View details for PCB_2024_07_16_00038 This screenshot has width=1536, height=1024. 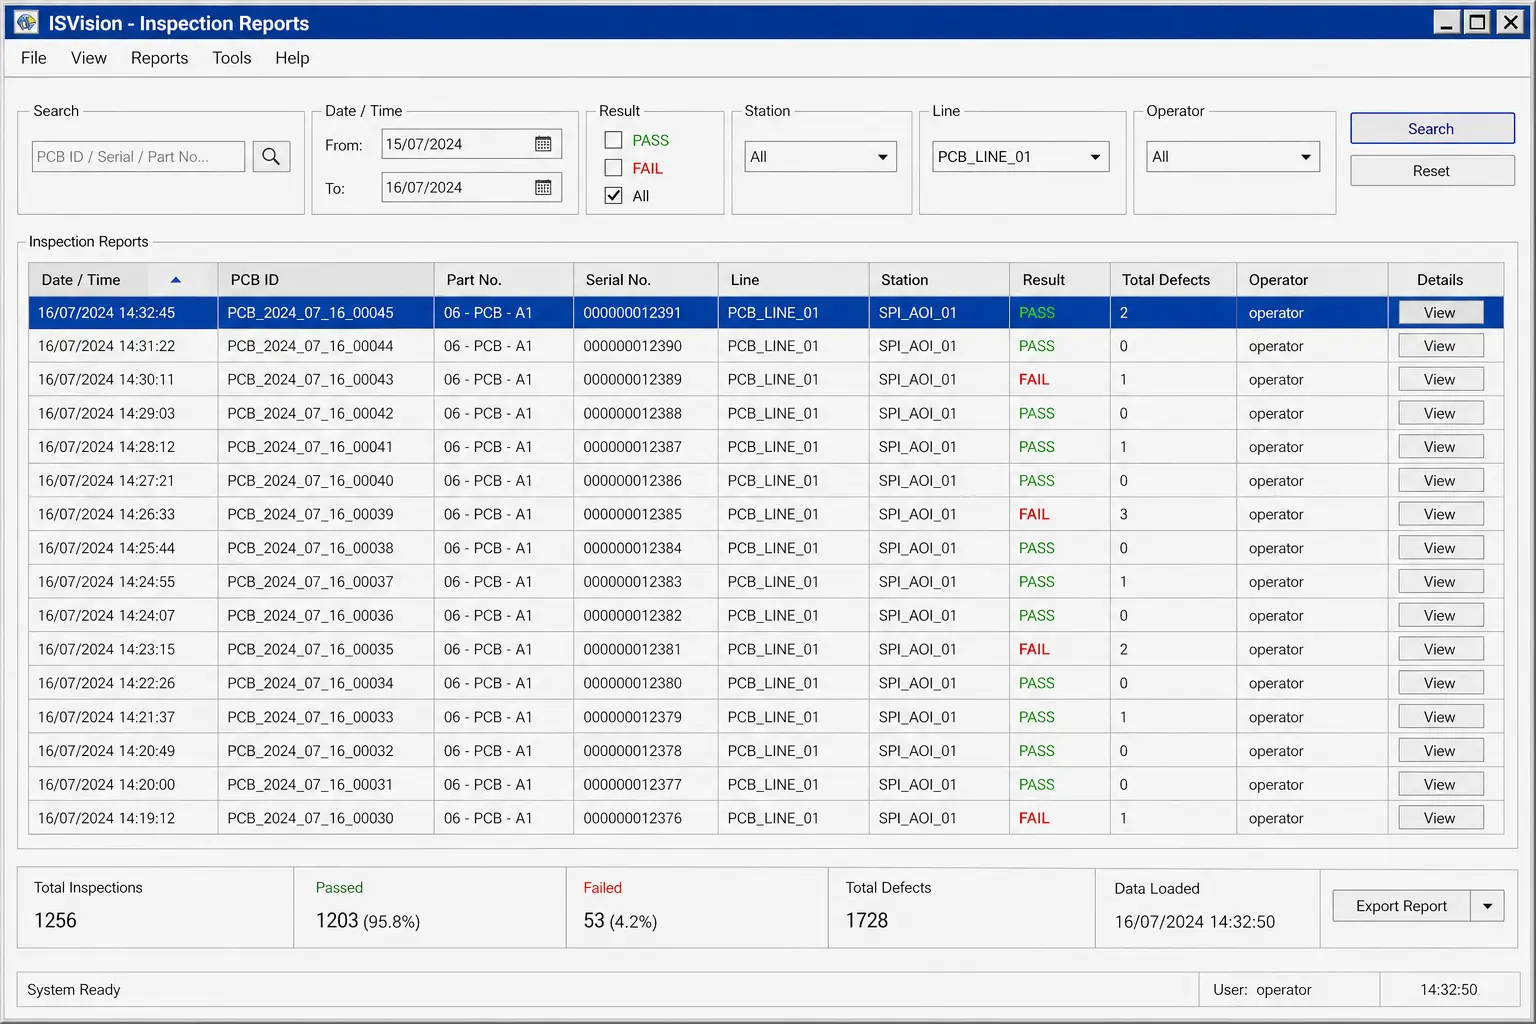[1440, 548]
